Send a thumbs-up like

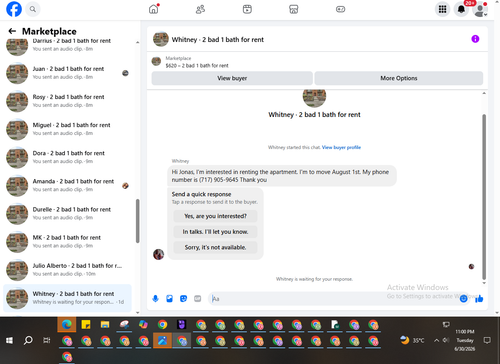coord(479,299)
